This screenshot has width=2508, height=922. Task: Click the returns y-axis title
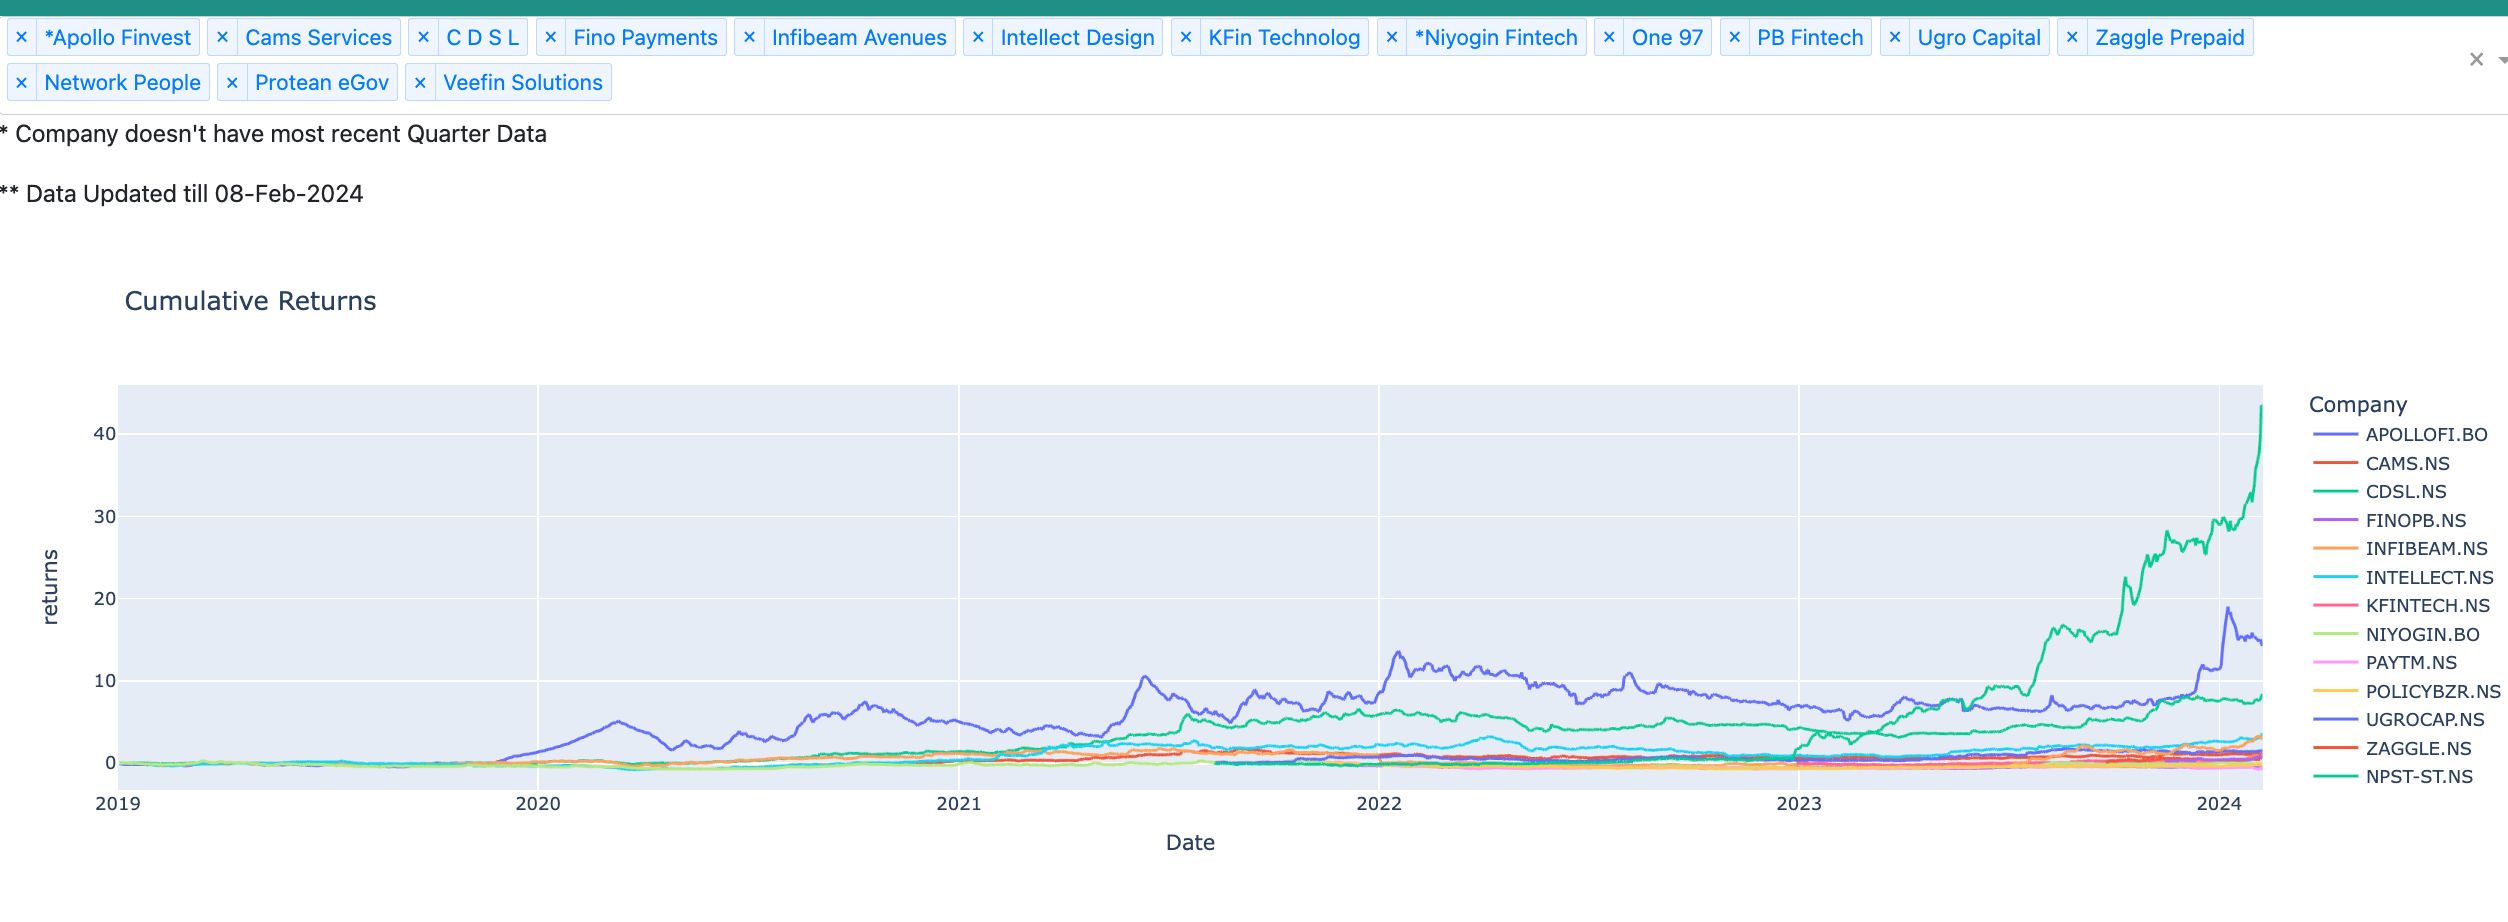point(50,587)
